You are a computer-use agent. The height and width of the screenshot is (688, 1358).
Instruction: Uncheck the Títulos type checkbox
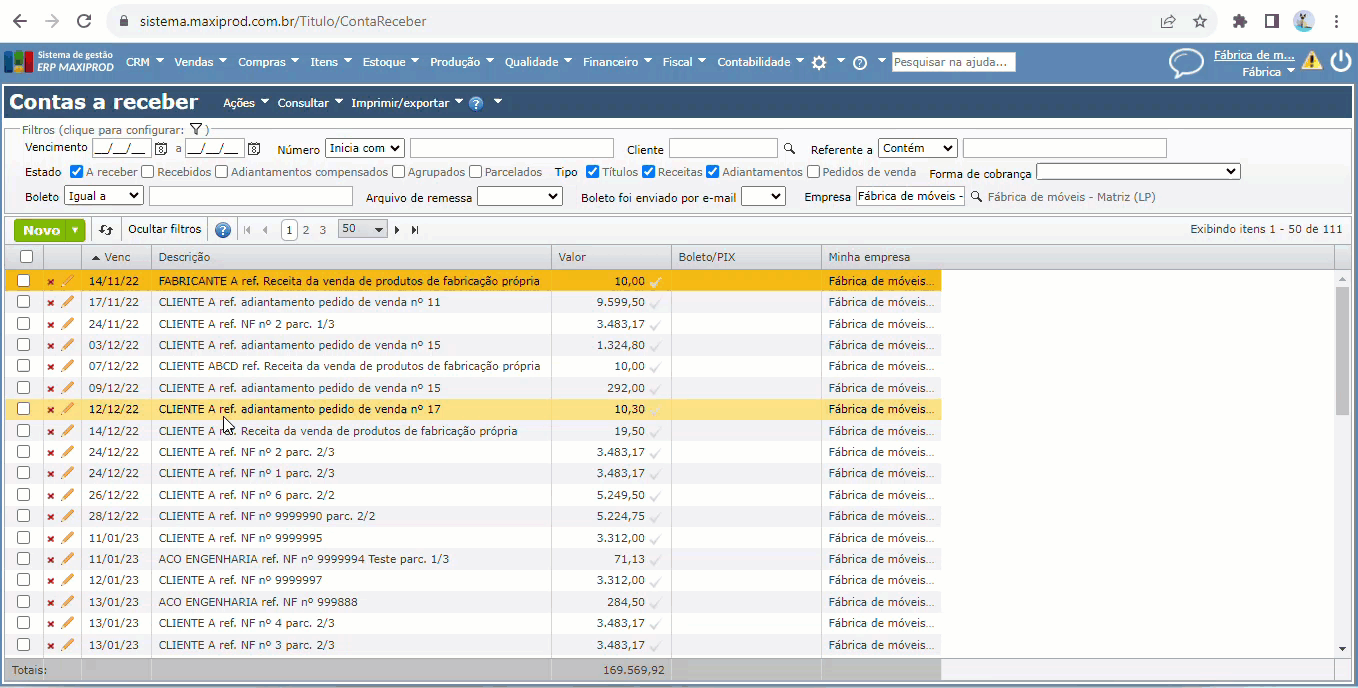pyautogui.click(x=593, y=172)
